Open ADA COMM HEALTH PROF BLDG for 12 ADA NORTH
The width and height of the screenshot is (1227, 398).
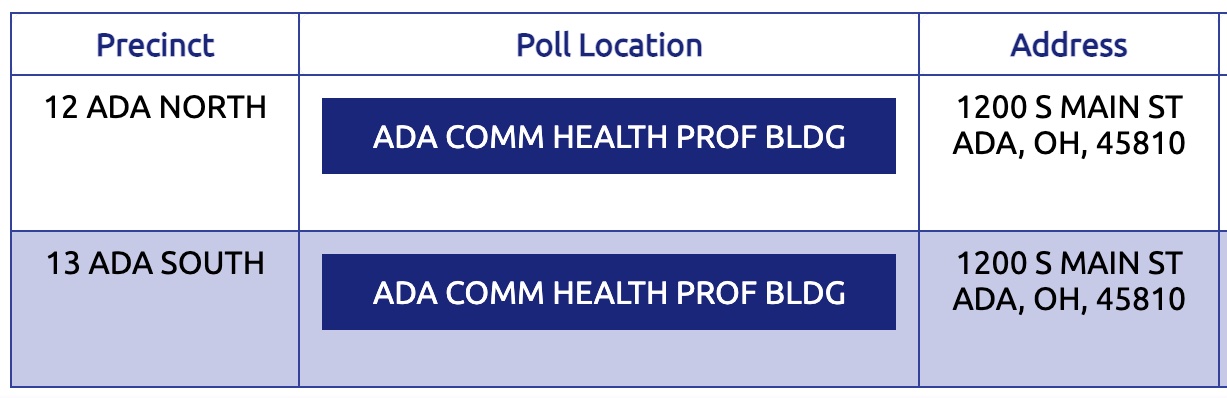click(x=609, y=136)
